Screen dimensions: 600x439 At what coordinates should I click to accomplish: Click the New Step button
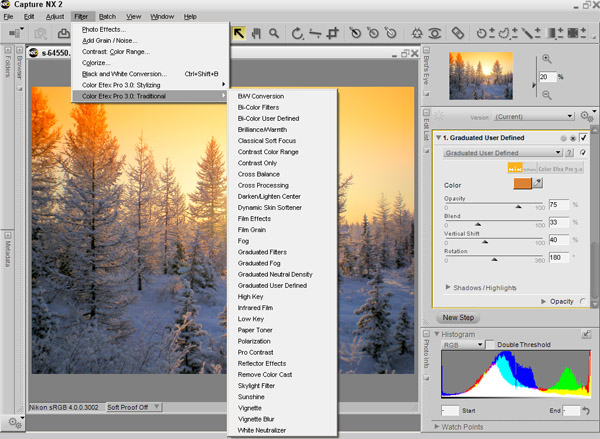458,318
